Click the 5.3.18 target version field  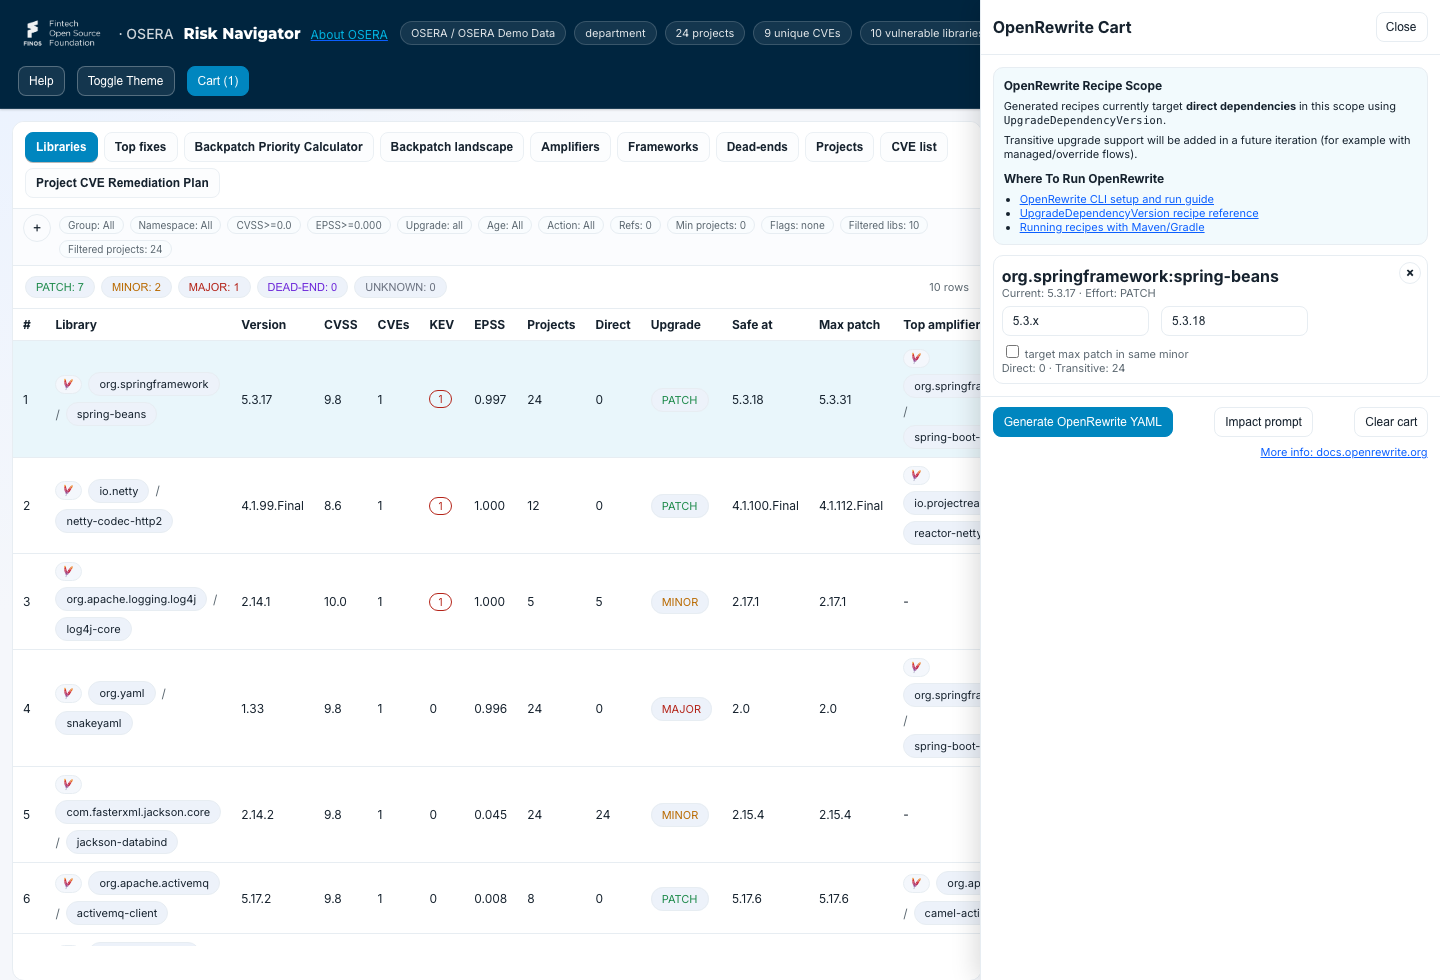click(1234, 321)
